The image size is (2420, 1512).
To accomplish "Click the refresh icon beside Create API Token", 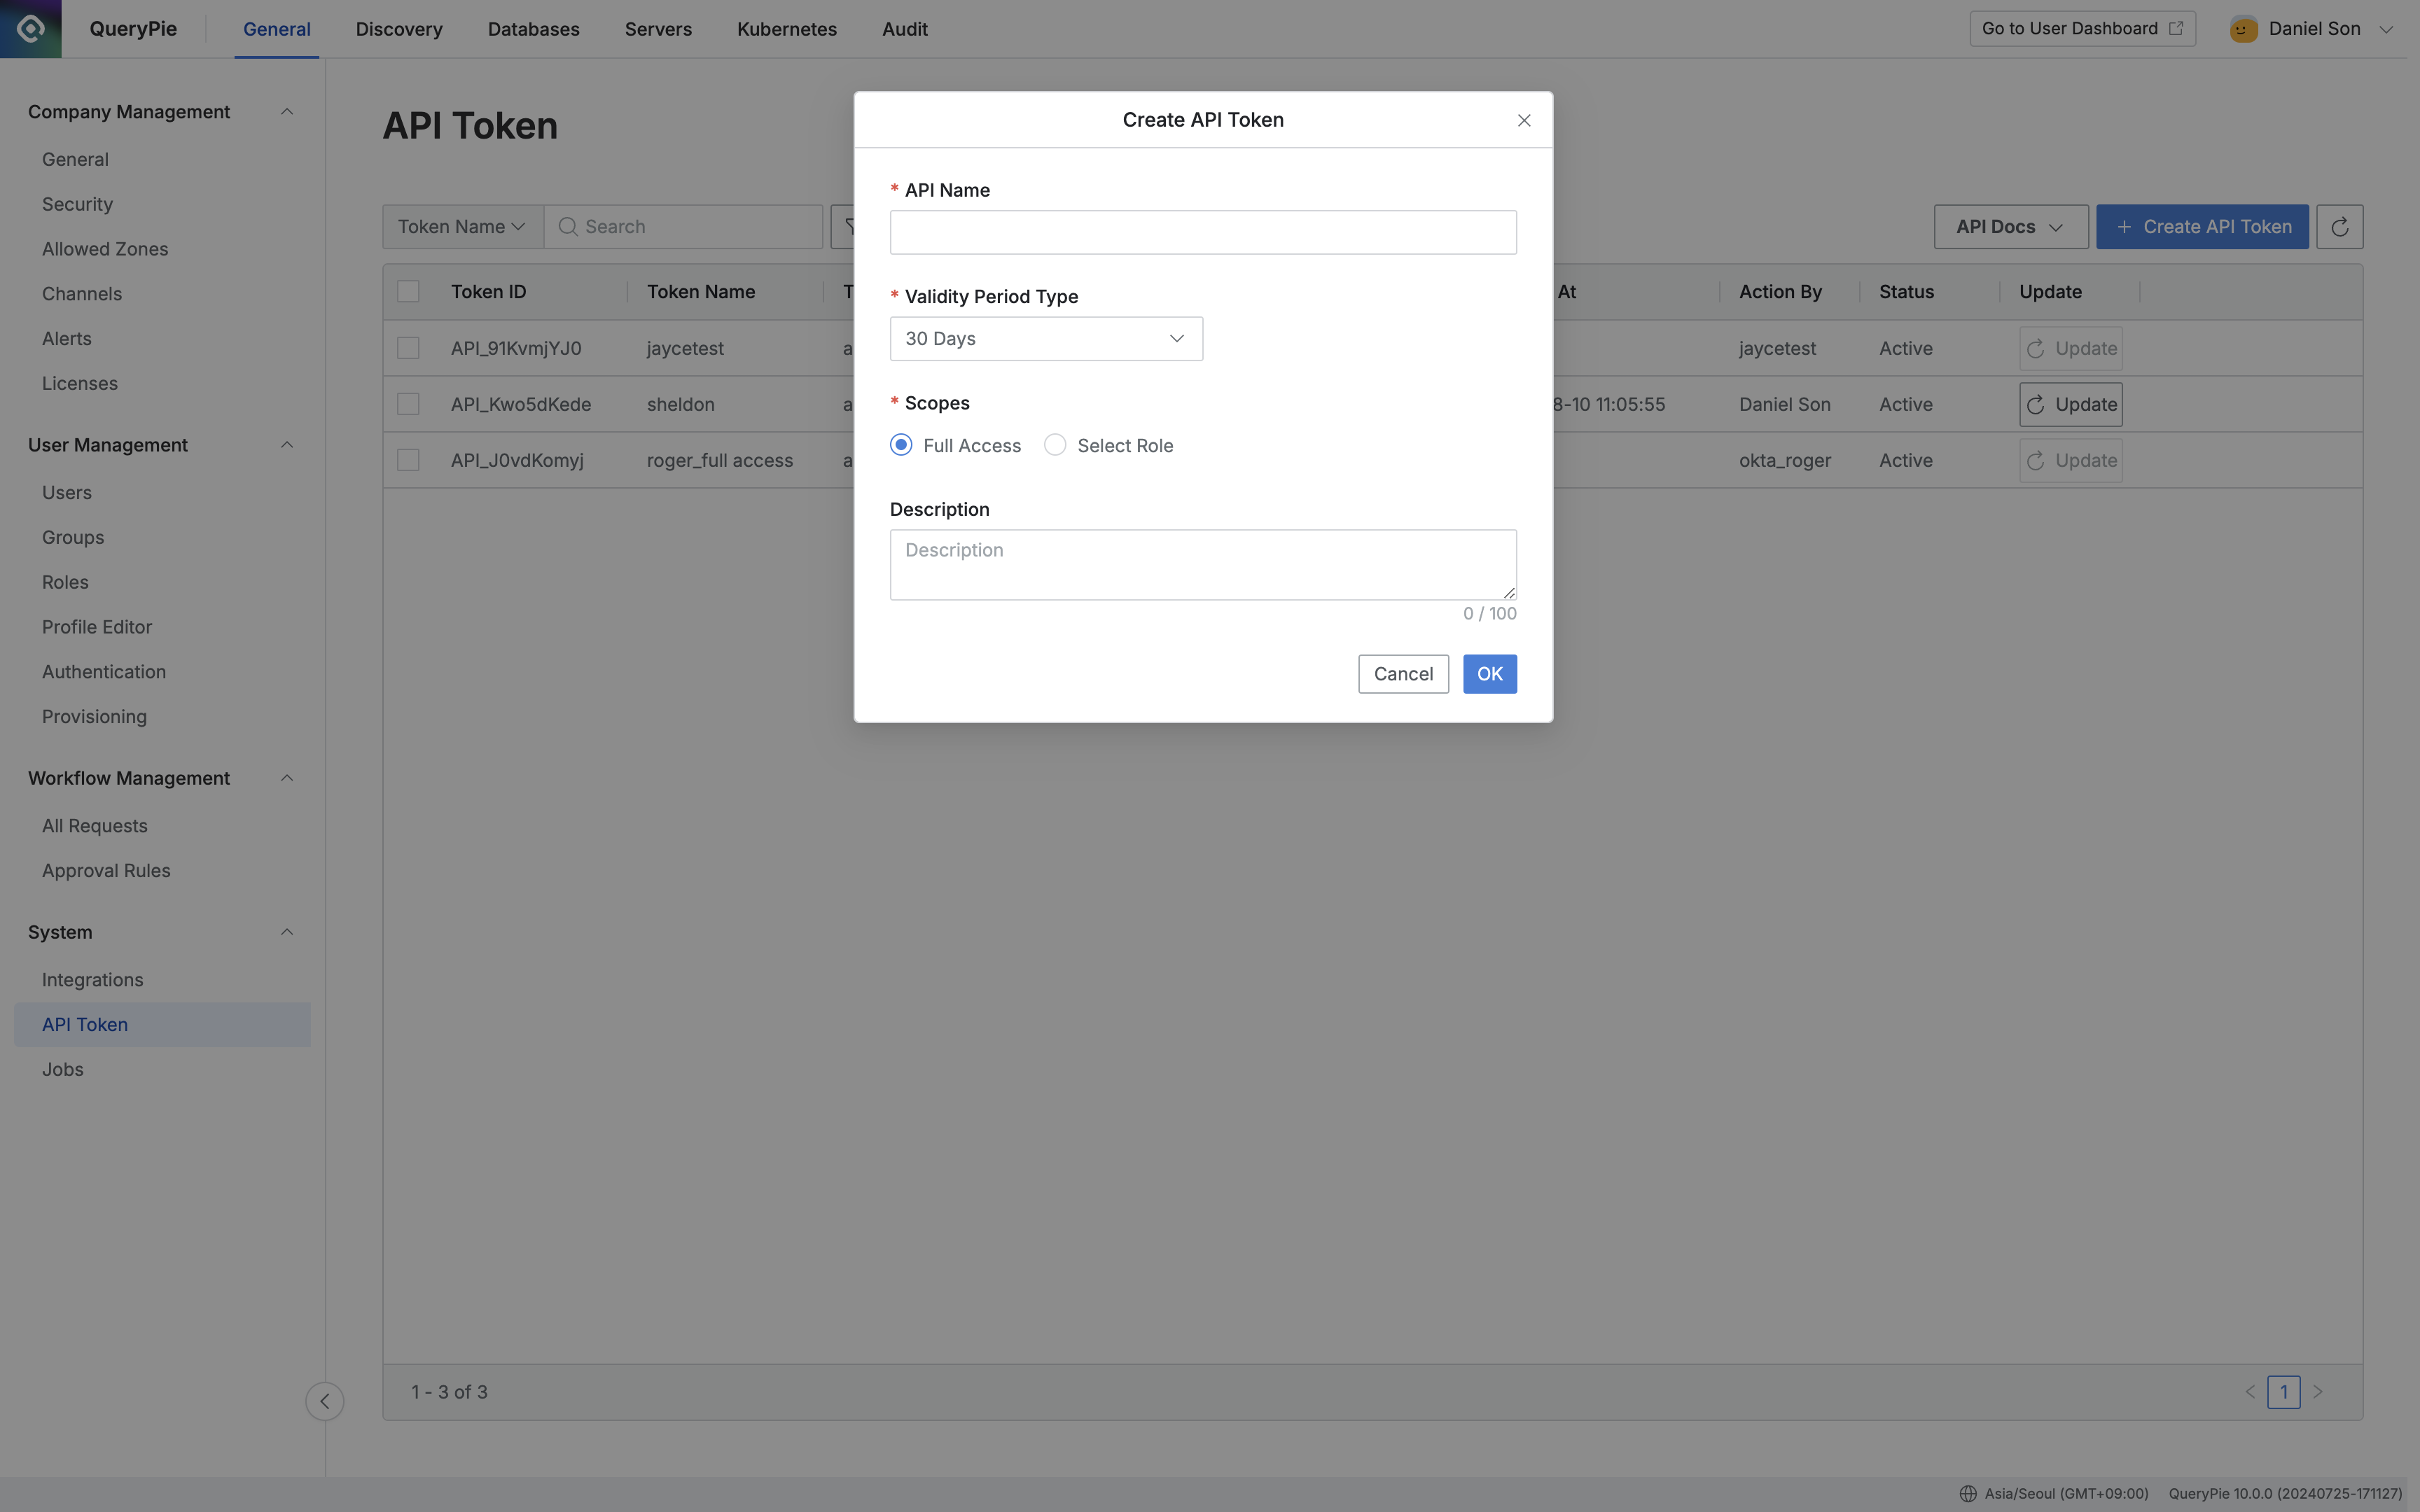I will 2340,227.
